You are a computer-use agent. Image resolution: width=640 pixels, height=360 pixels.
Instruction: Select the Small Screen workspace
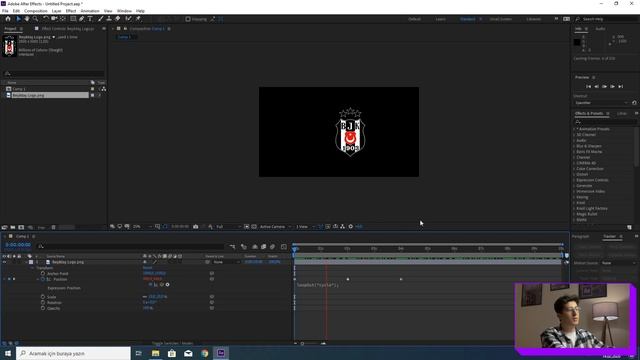[x=500, y=19]
